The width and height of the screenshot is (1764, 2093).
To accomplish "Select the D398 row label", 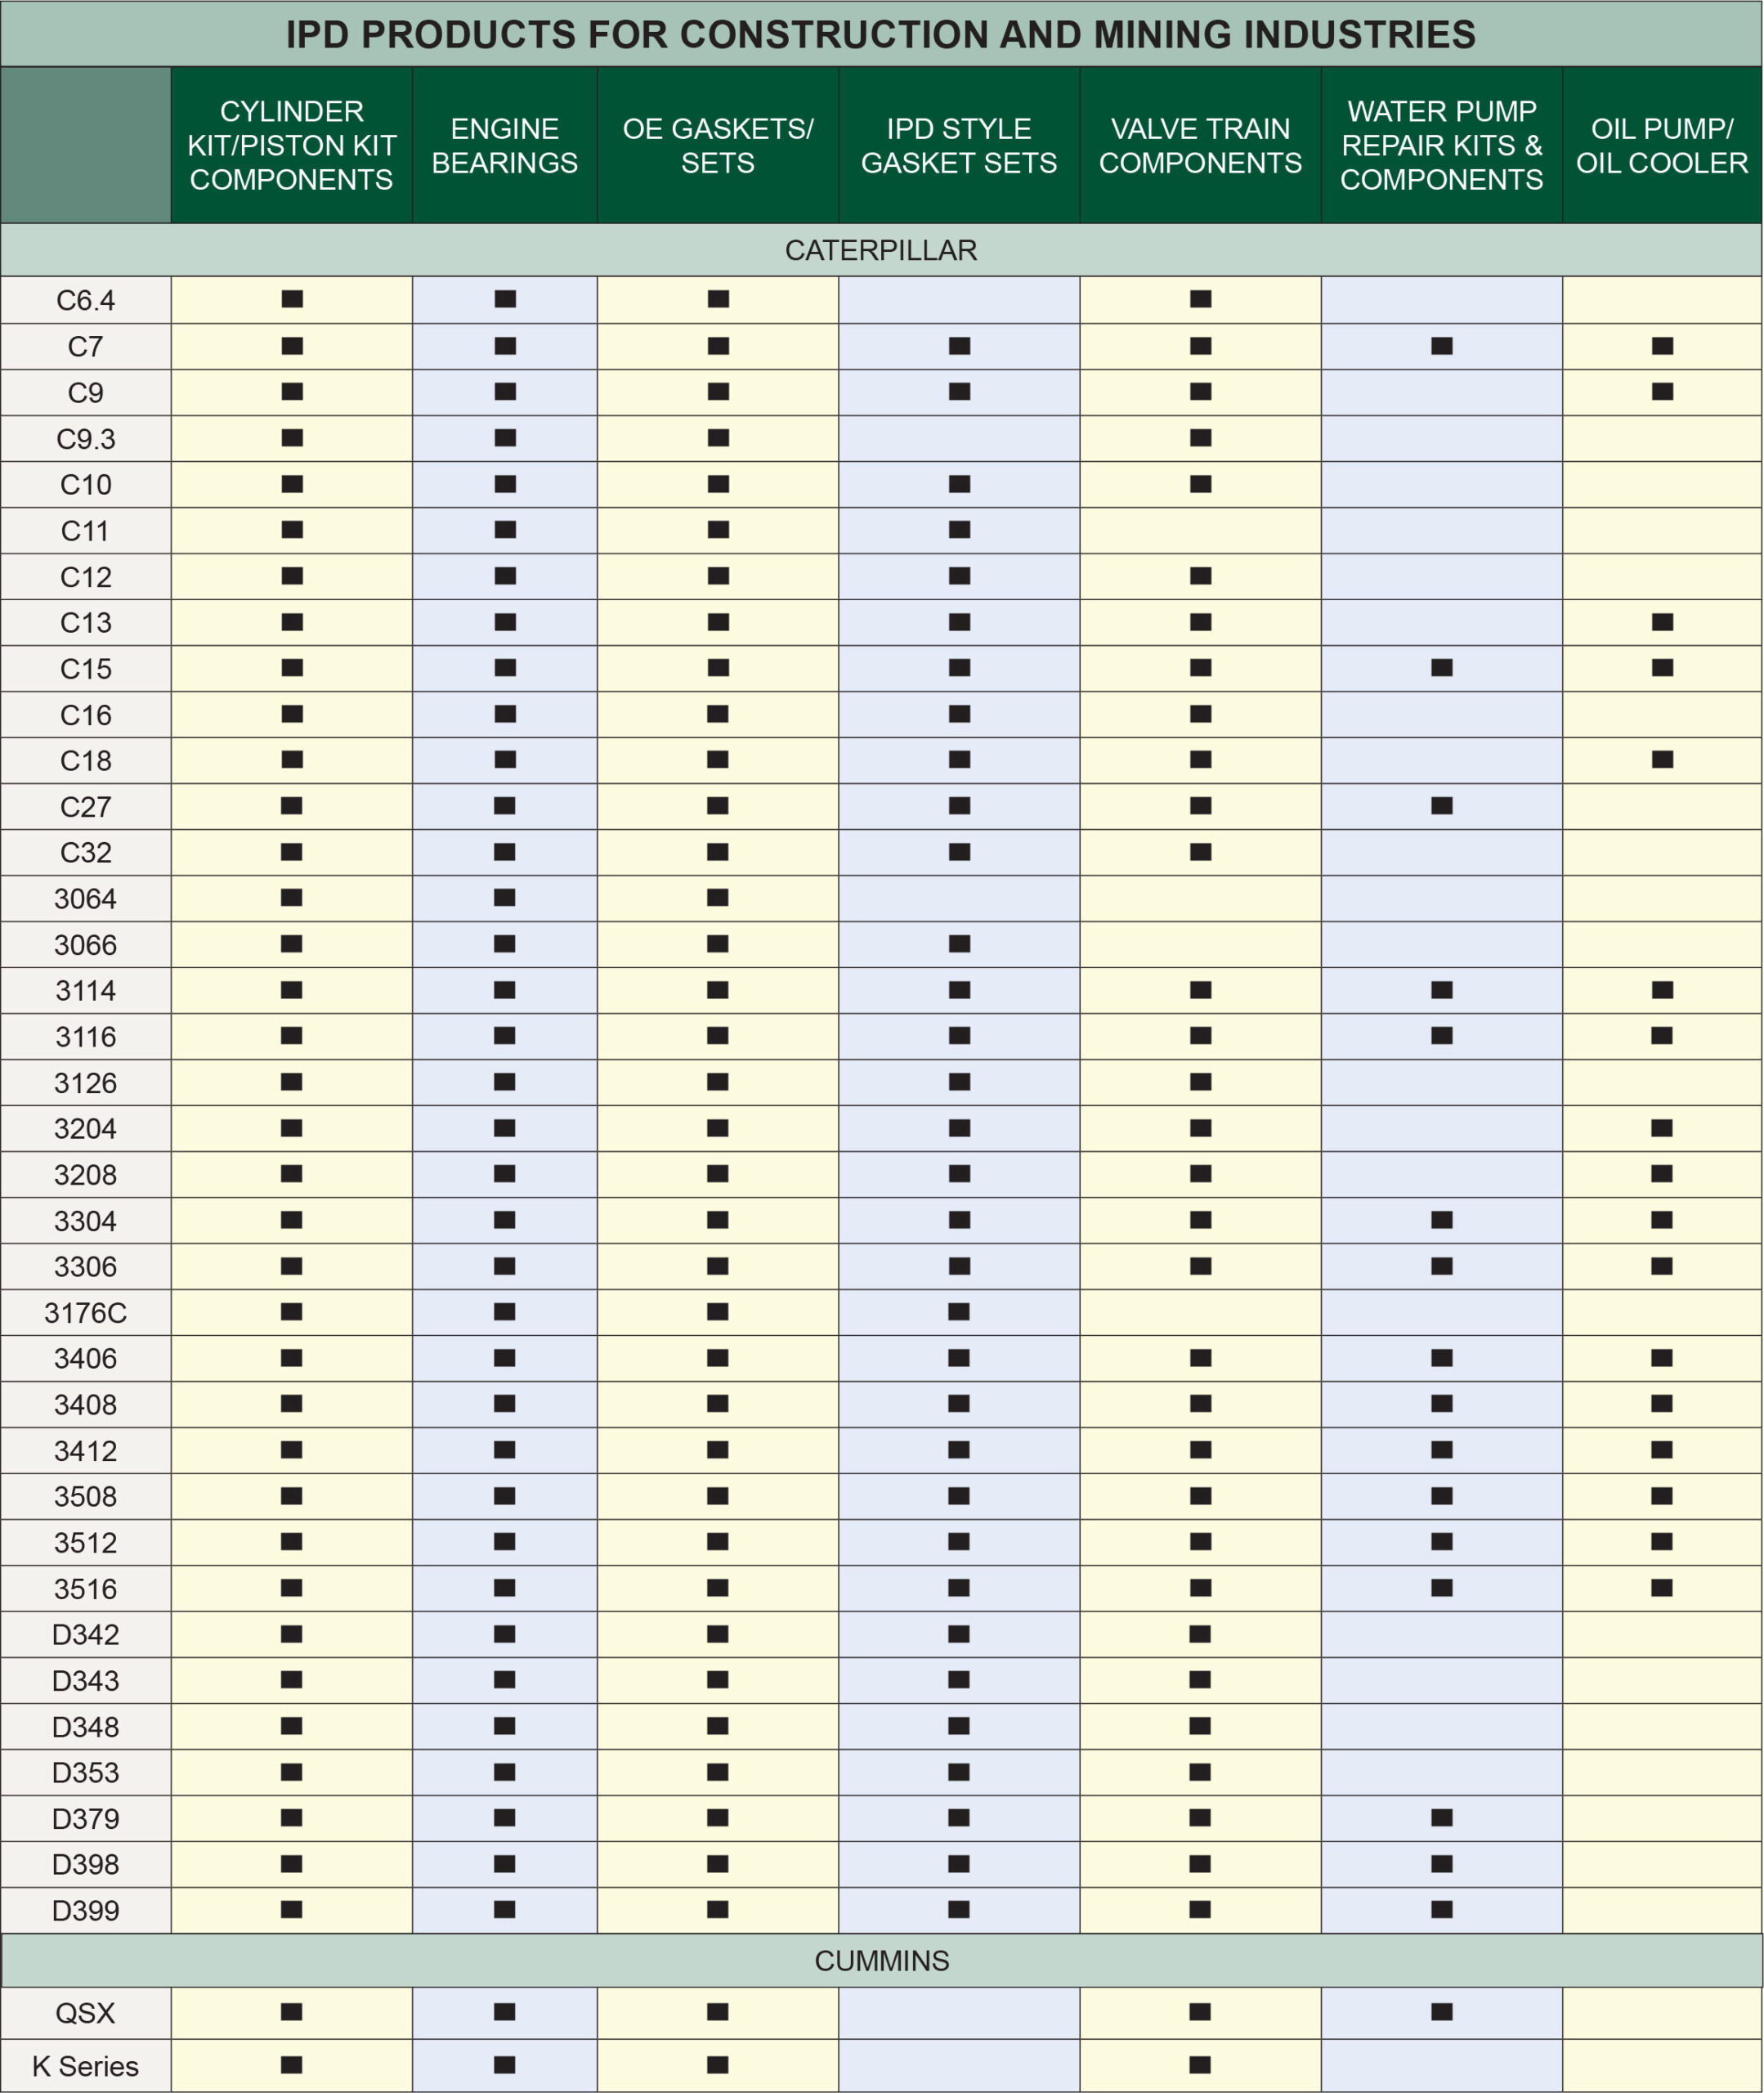I will (x=86, y=1864).
